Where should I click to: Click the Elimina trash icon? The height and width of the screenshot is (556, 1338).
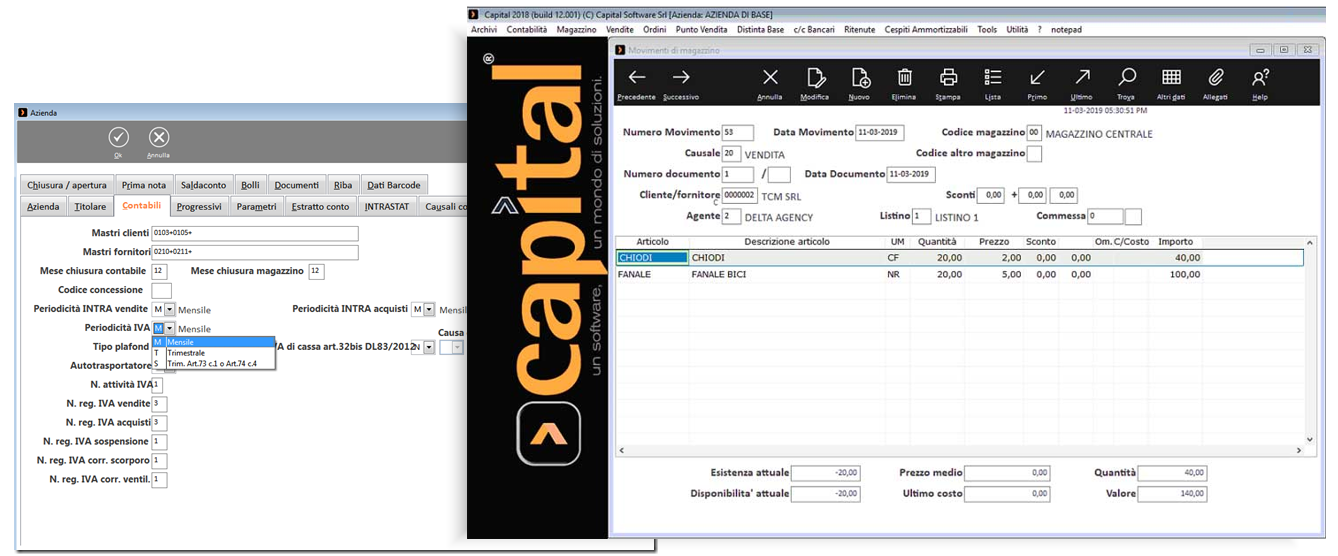coord(904,77)
